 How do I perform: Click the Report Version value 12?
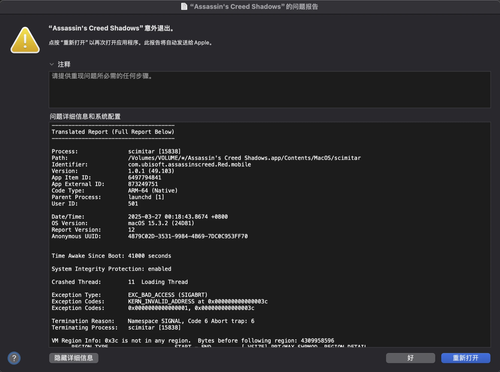pos(131,230)
